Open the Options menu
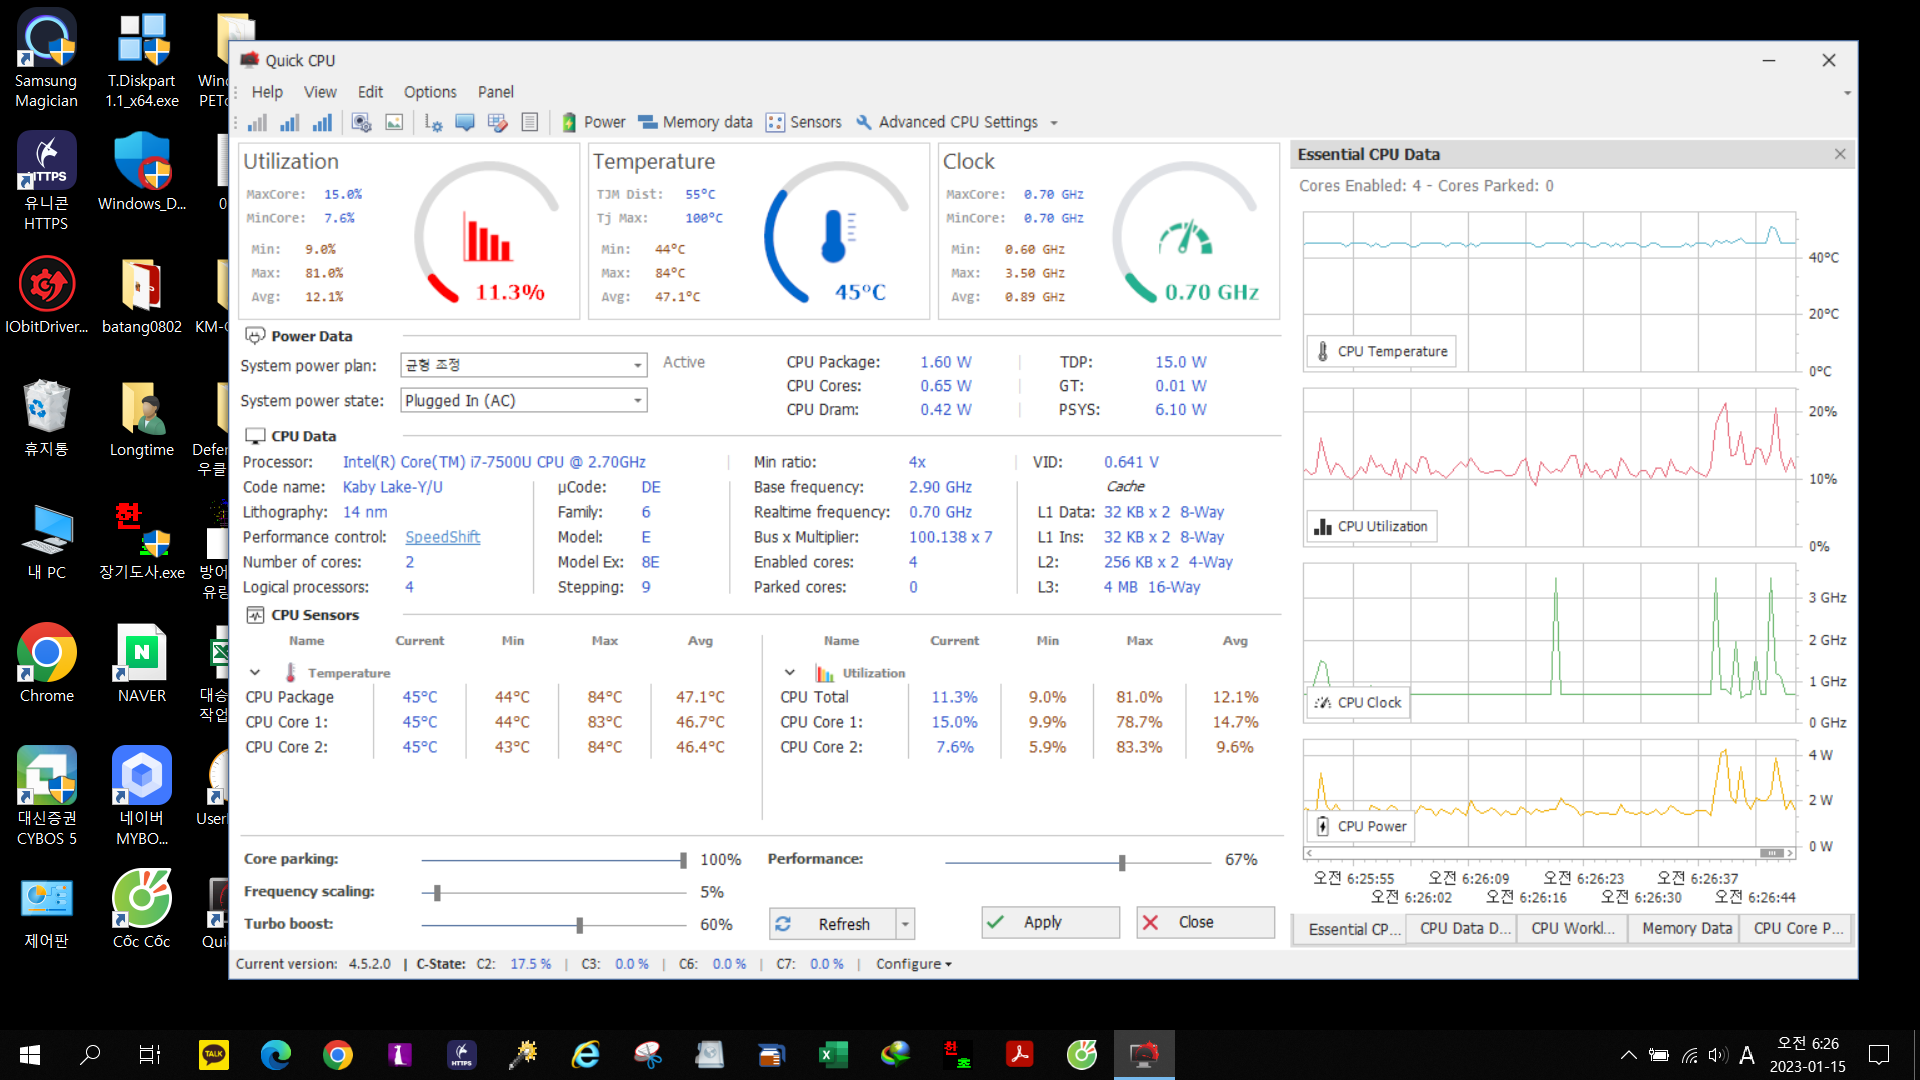Screen dimensions: 1920x1080 pos(430,92)
